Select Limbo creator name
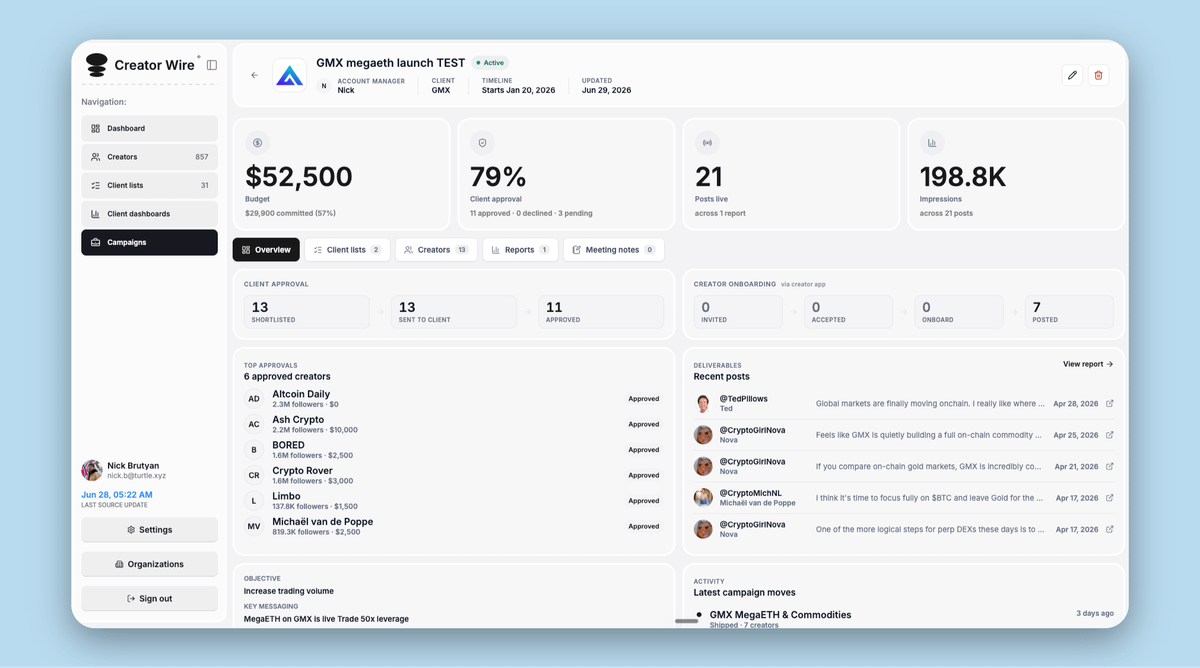This screenshot has width=1200, height=668. 286,496
